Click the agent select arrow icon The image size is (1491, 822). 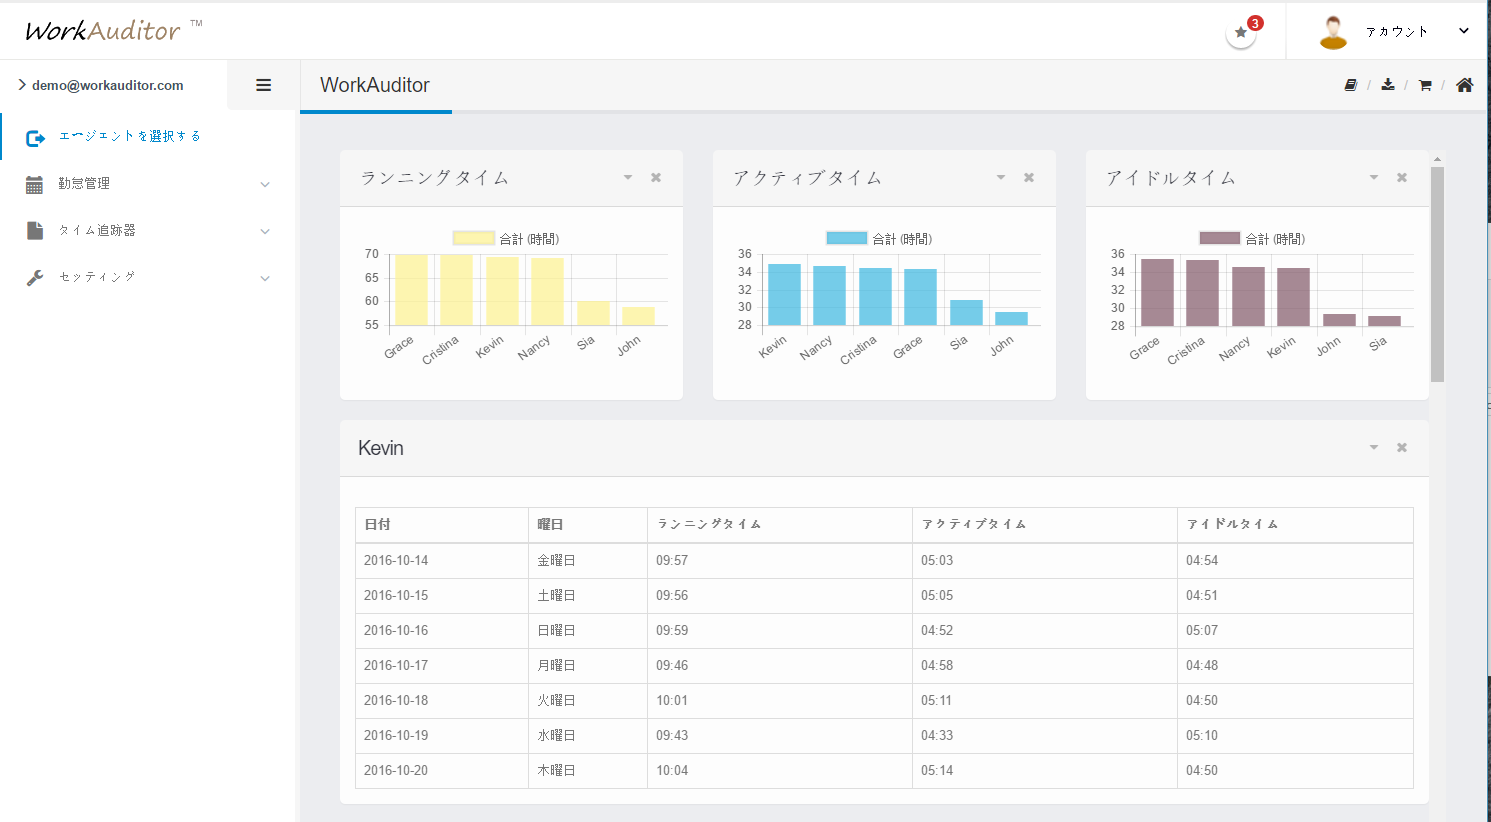[x=35, y=138]
